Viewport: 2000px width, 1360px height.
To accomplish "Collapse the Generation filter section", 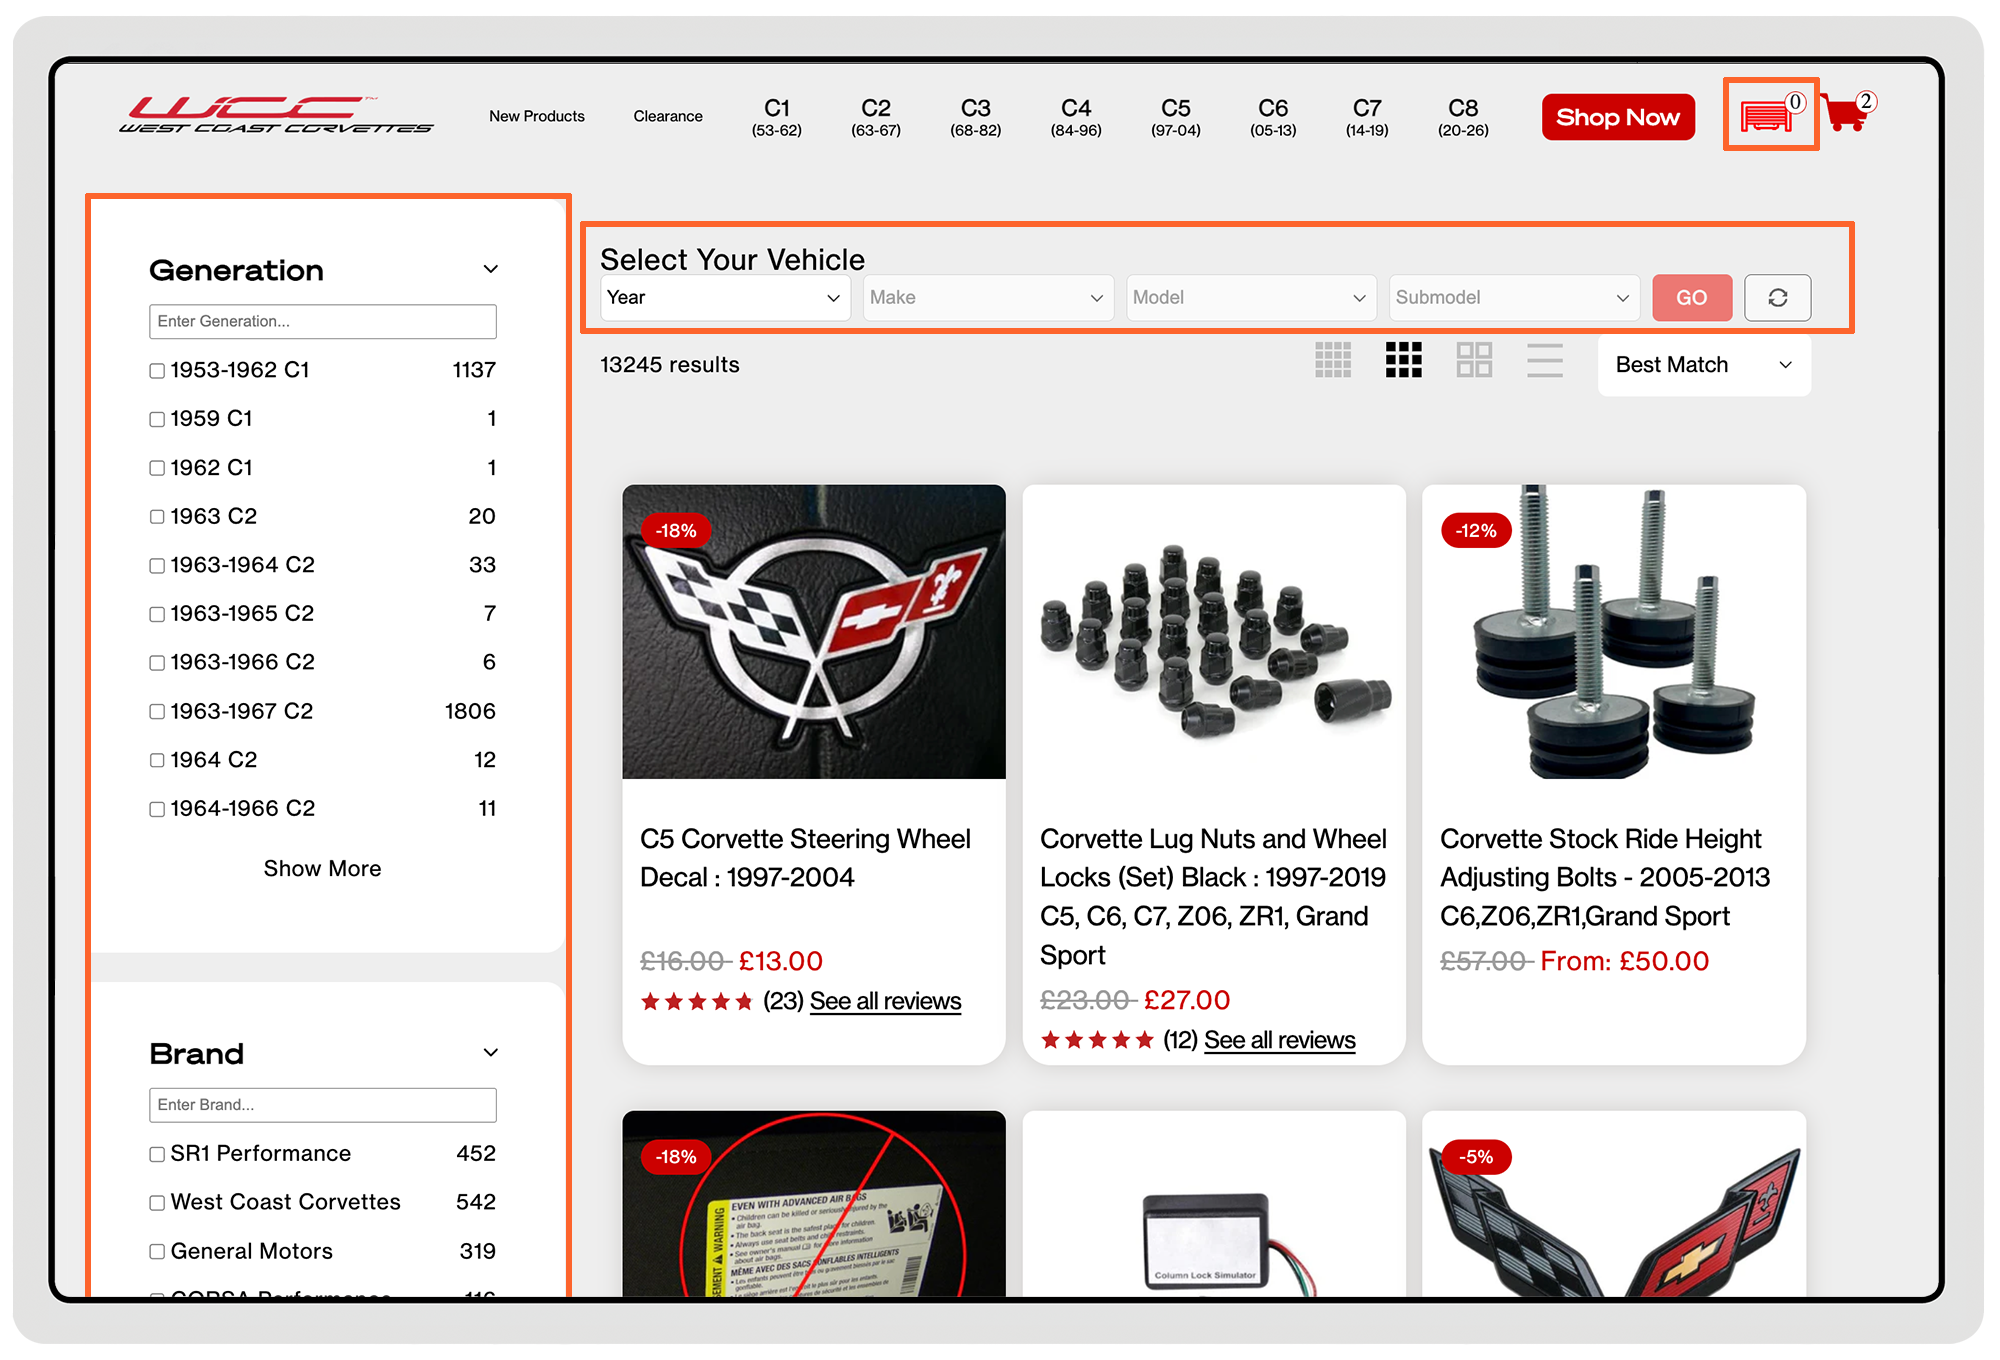I will tap(490, 270).
